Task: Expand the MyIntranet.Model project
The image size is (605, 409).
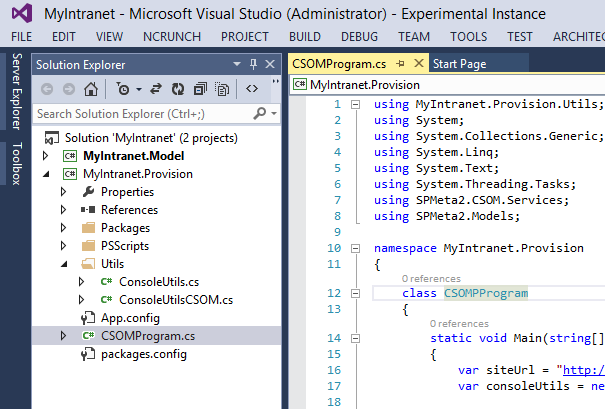Action: tap(46, 156)
